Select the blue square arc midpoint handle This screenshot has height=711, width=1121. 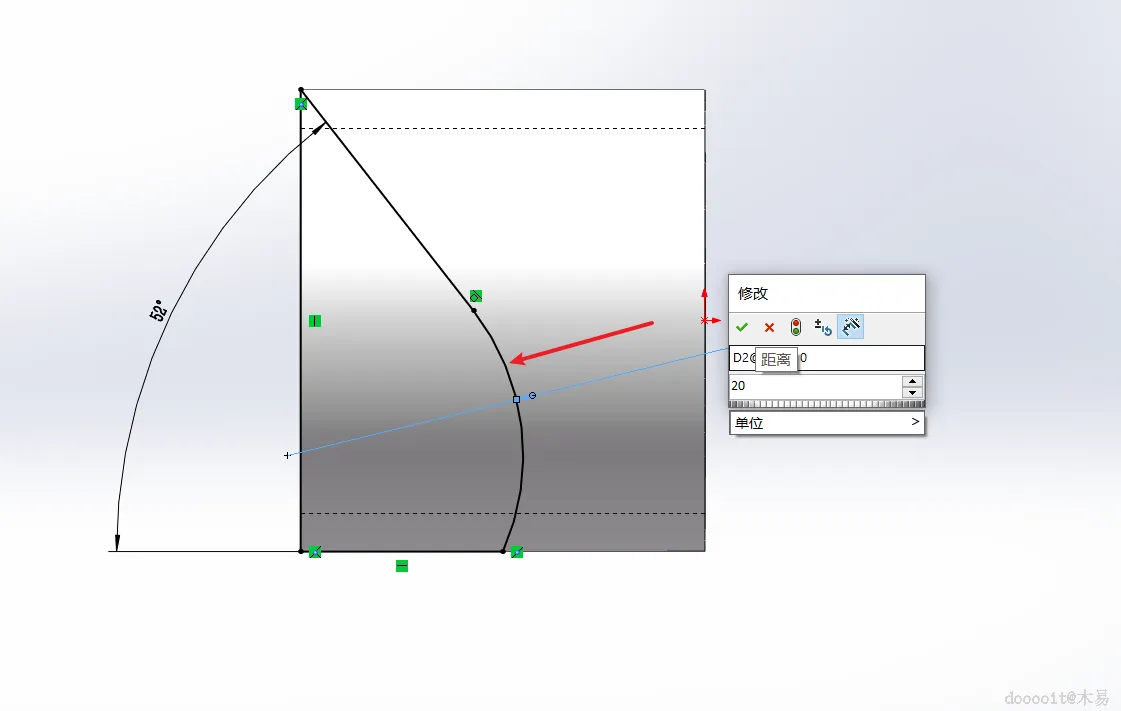(x=517, y=399)
